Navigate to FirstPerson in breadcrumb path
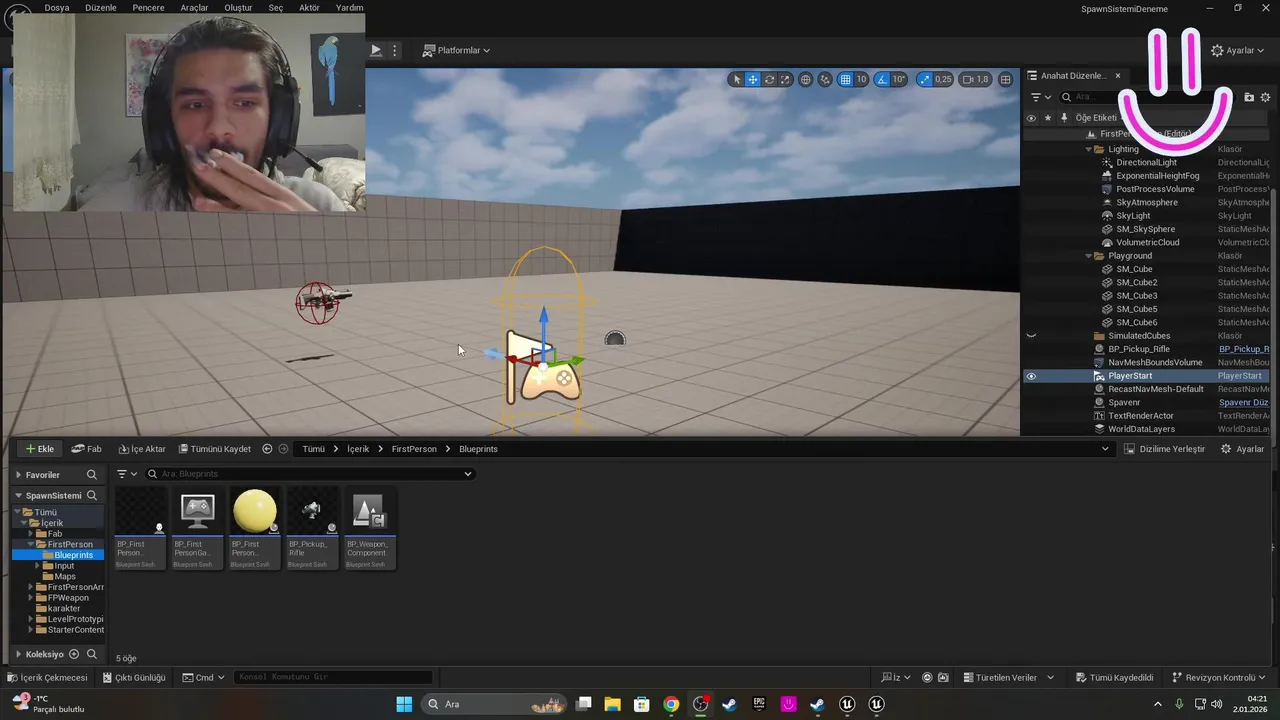The image size is (1280, 720). point(414,449)
